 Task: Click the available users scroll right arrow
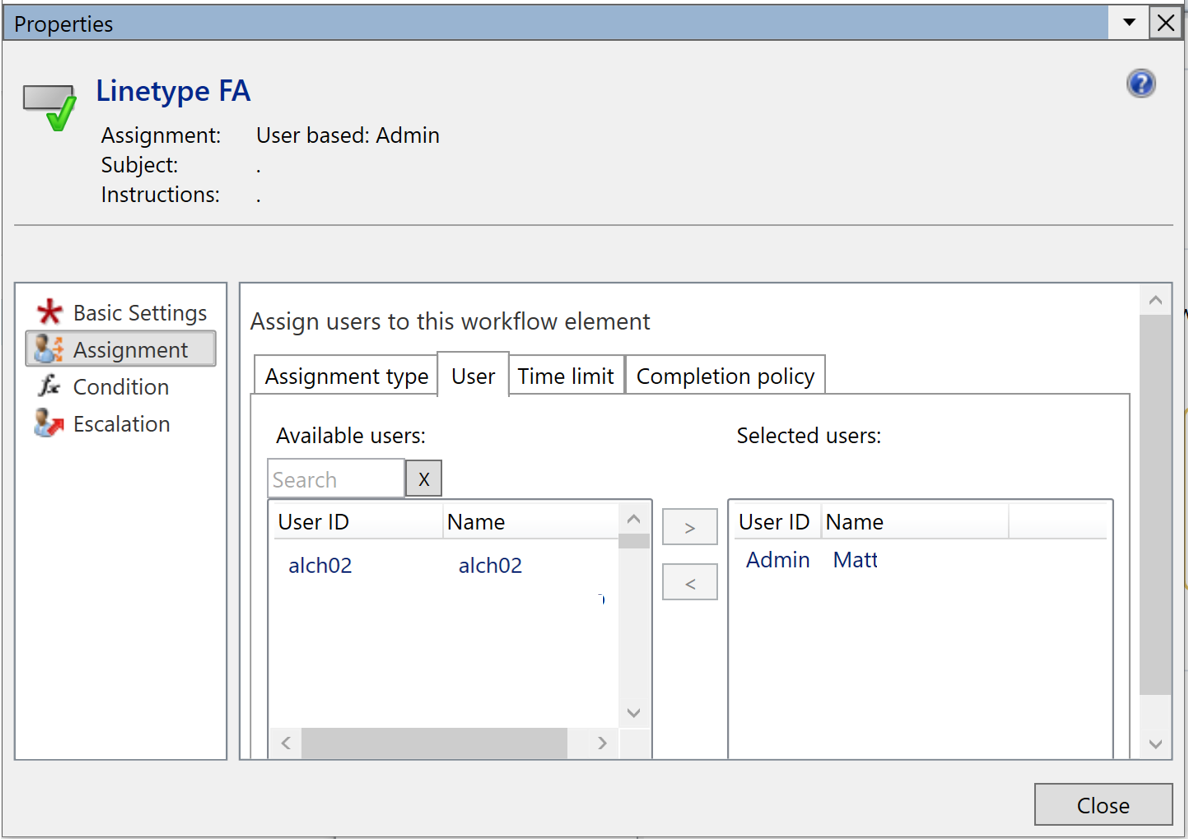pos(602,743)
